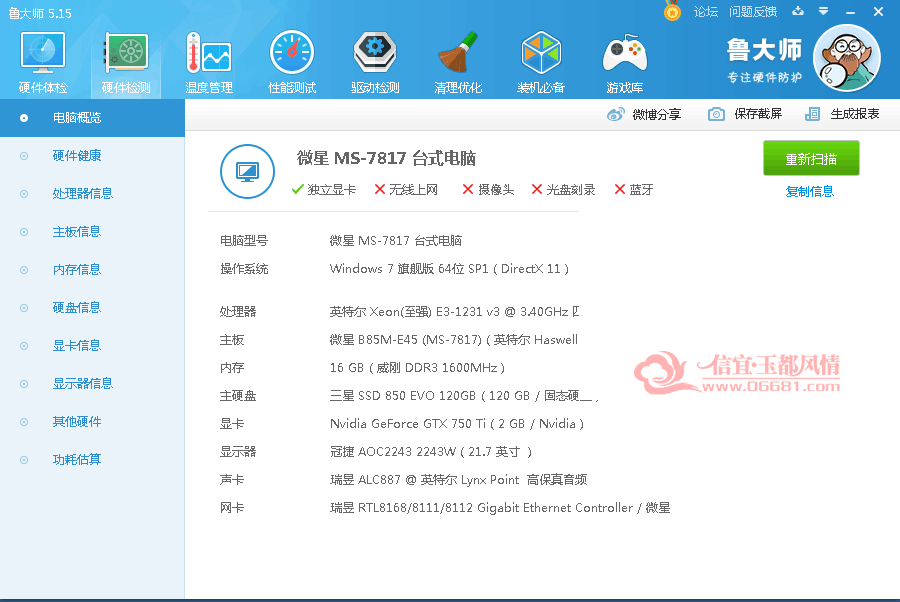900x602 pixels.
Task: Open 温度管理 temperature management
Action: 209,63
